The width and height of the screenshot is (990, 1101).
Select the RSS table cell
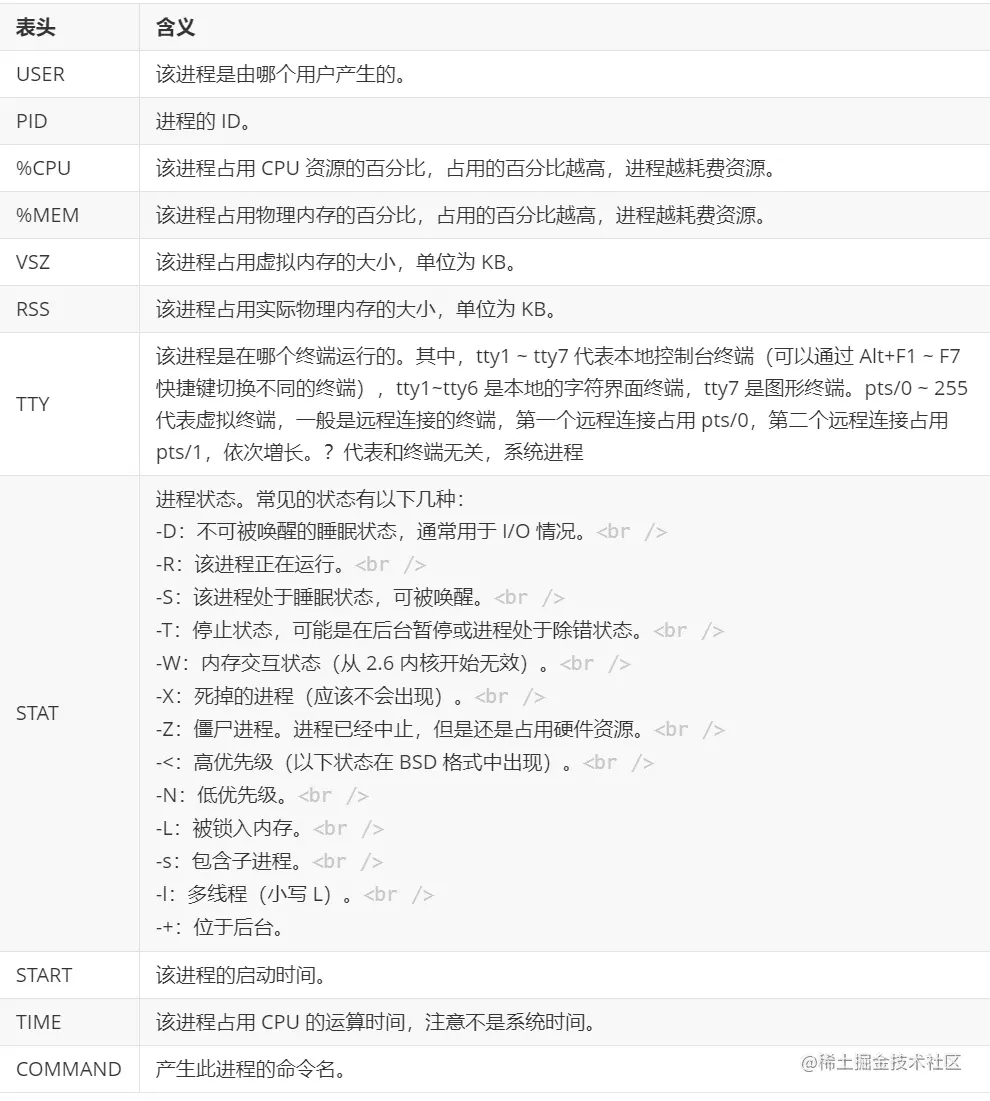(x=31, y=309)
